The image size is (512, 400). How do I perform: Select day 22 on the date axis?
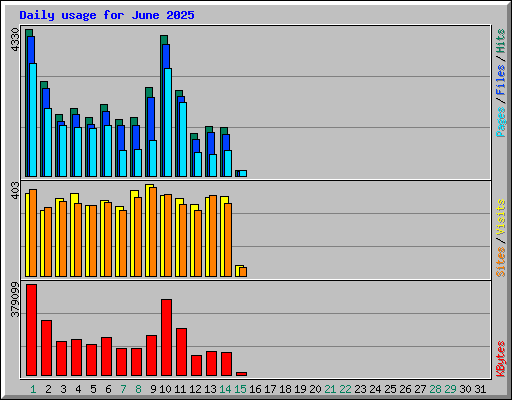[x=345, y=389]
